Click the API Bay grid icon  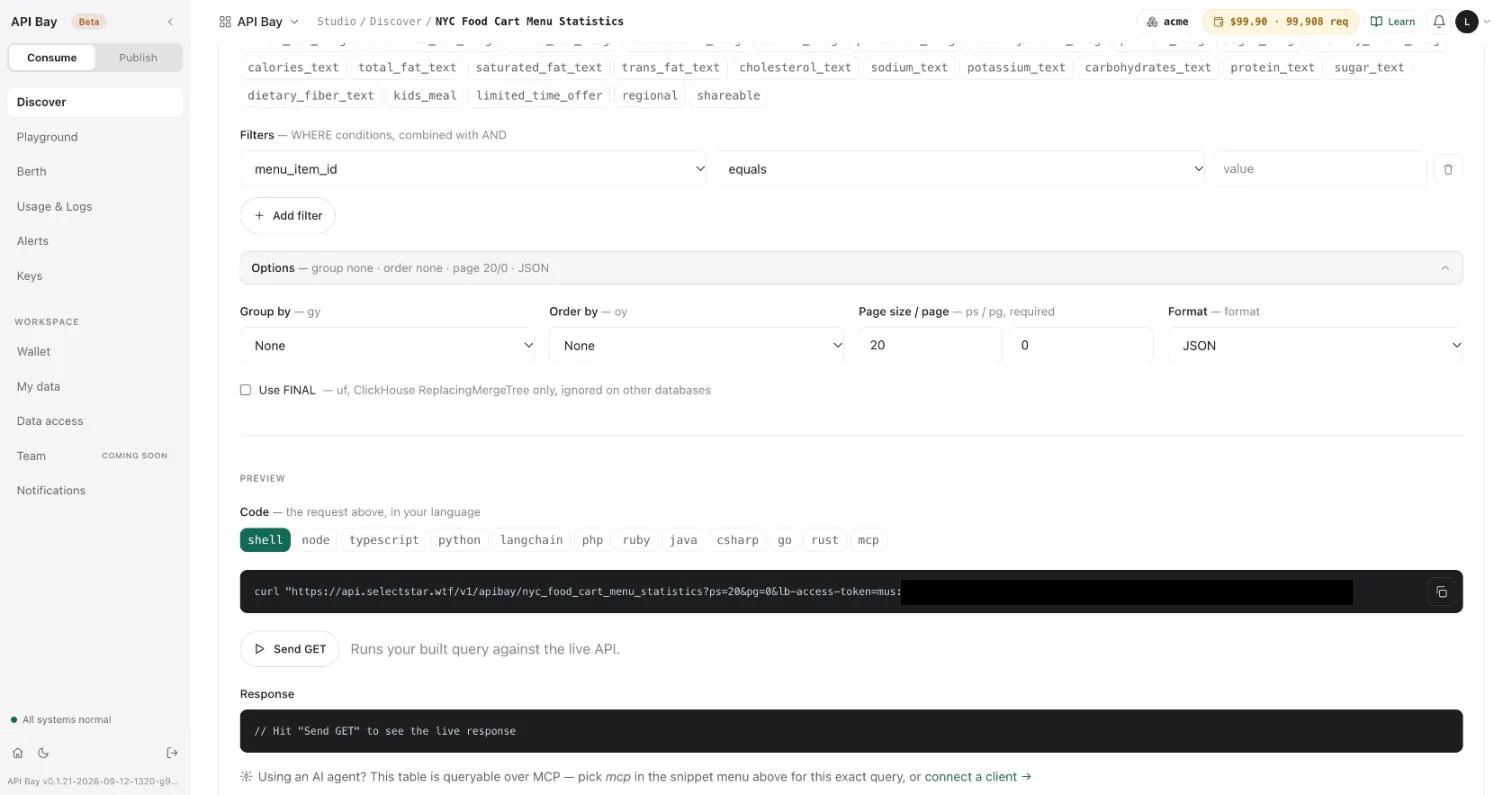[x=225, y=21]
